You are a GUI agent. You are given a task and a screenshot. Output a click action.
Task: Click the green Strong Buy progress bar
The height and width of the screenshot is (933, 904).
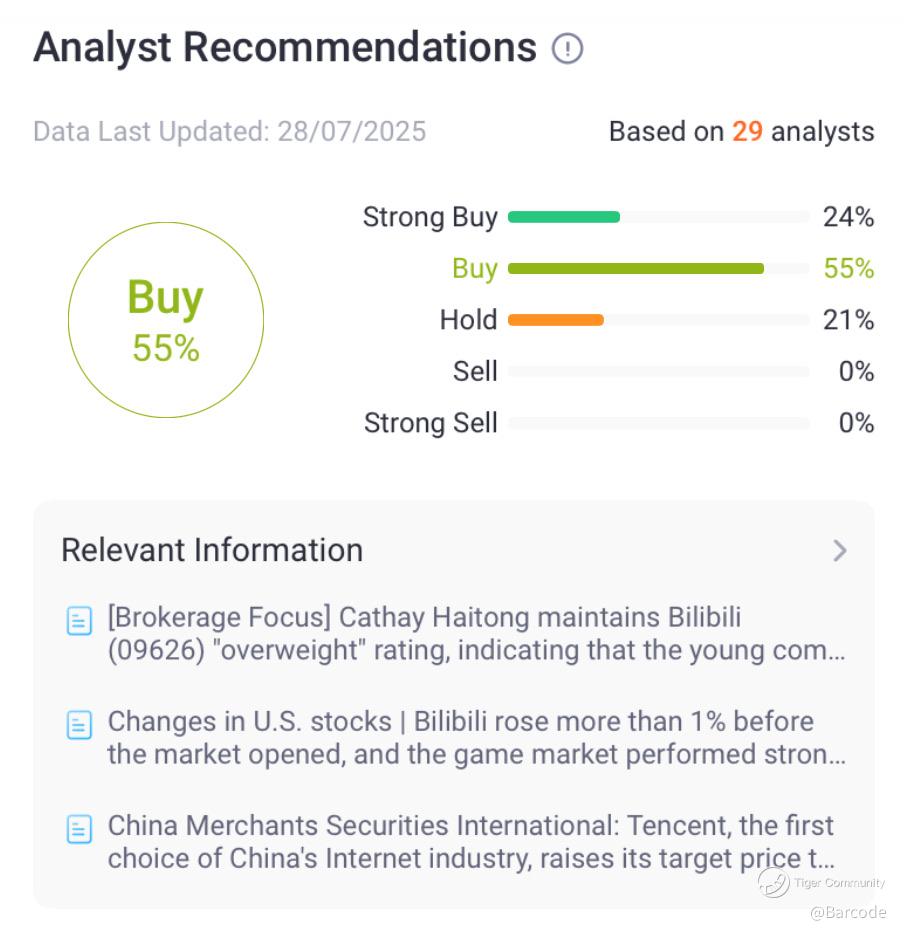(564, 217)
